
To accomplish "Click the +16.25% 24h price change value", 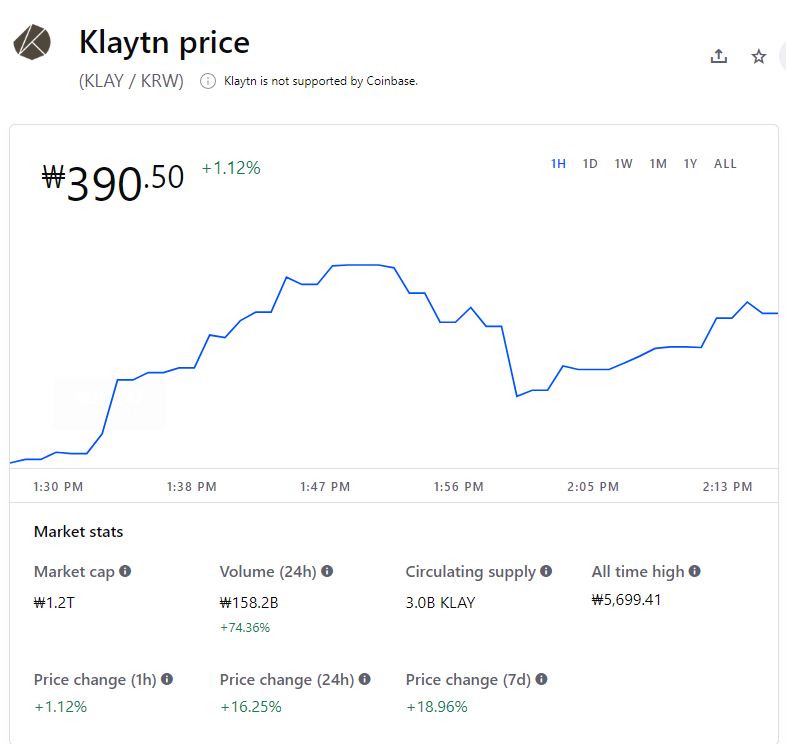I will pos(251,707).
